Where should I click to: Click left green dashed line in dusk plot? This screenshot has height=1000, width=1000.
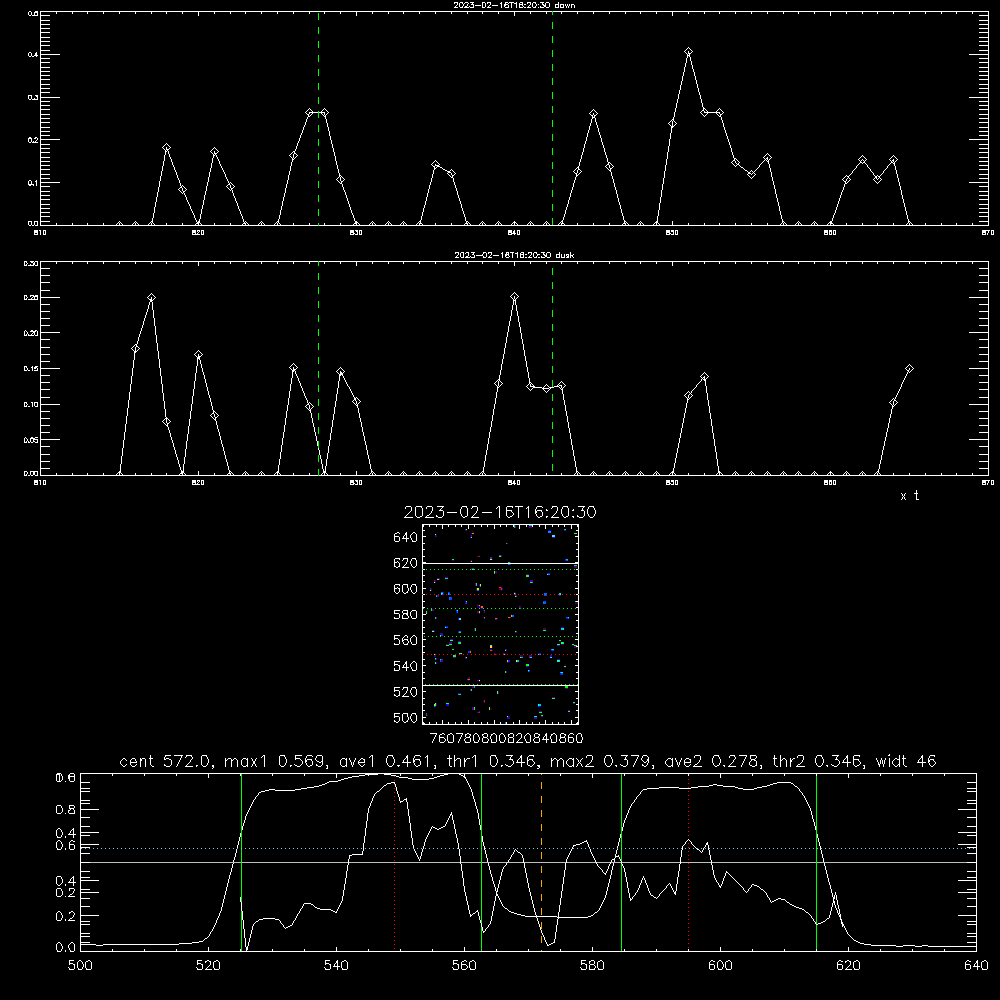pyautogui.click(x=318, y=368)
